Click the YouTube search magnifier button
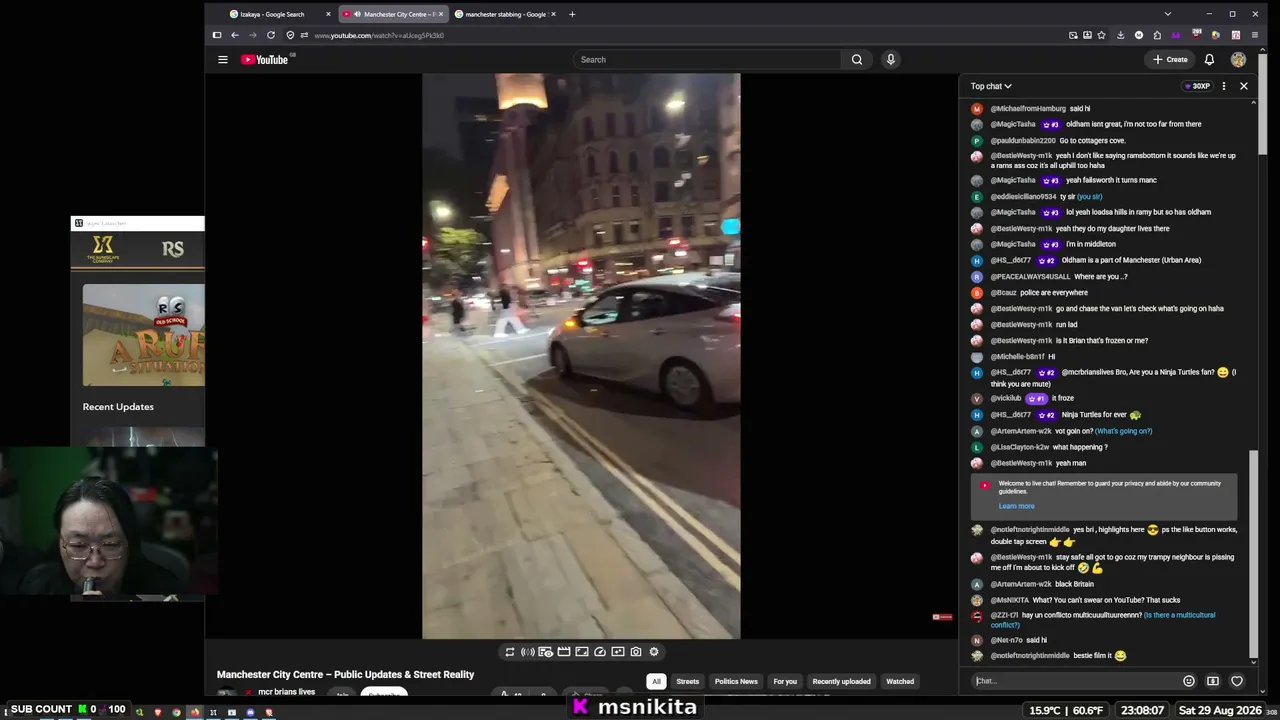The image size is (1280, 720). click(x=857, y=60)
